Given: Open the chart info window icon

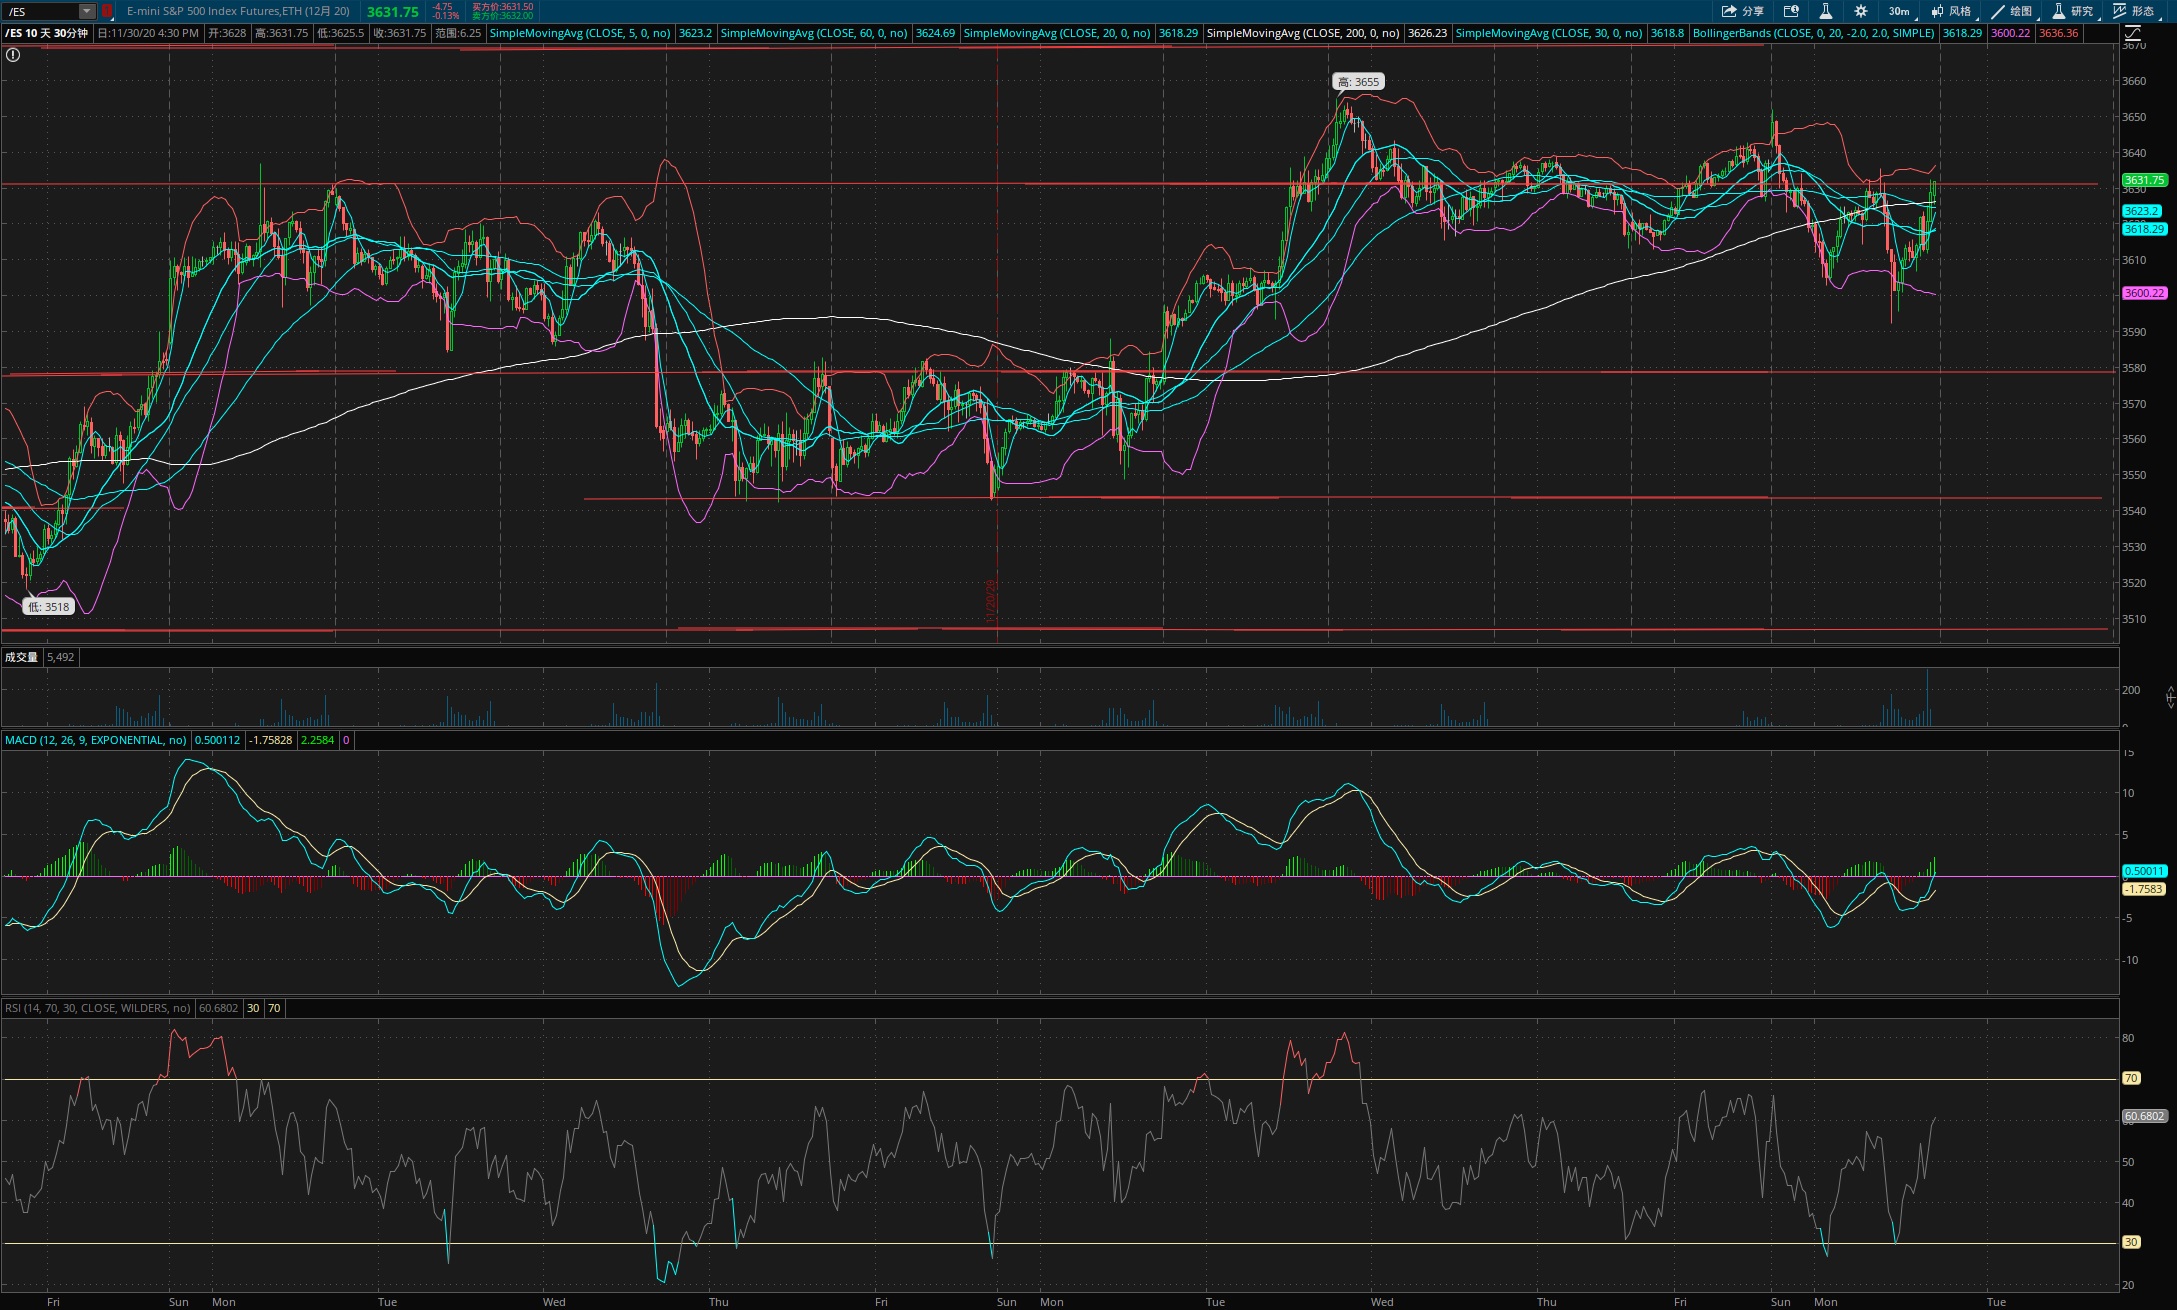Looking at the screenshot, I should point(1791,11).
